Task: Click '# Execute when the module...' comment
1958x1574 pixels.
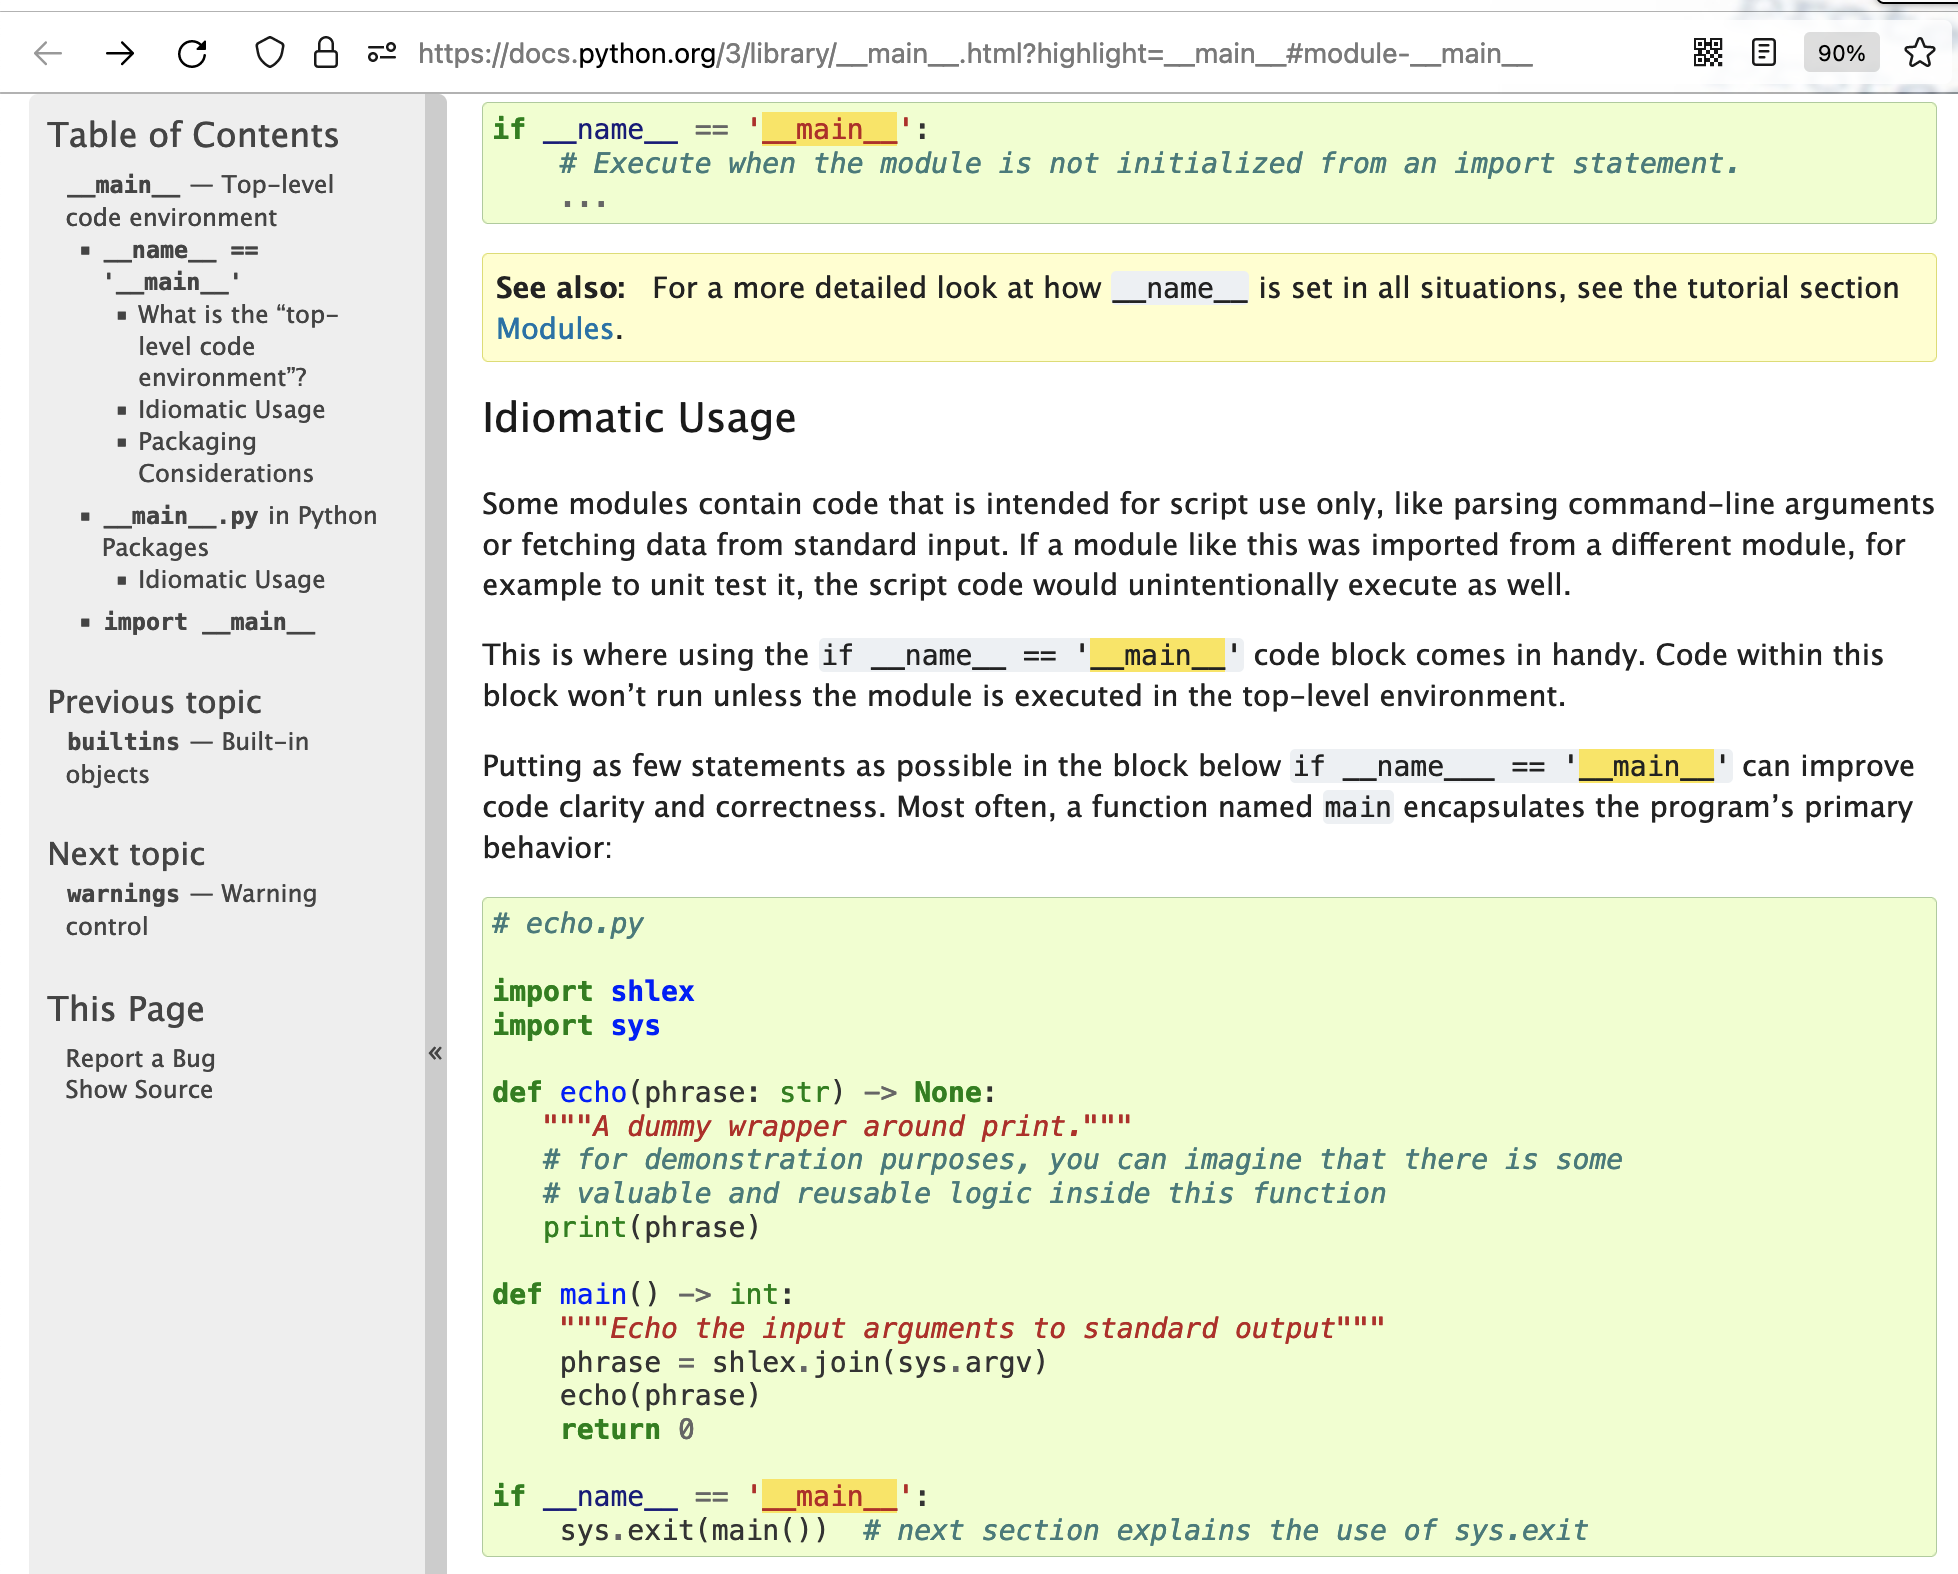Action: [x=1150, y=163]
